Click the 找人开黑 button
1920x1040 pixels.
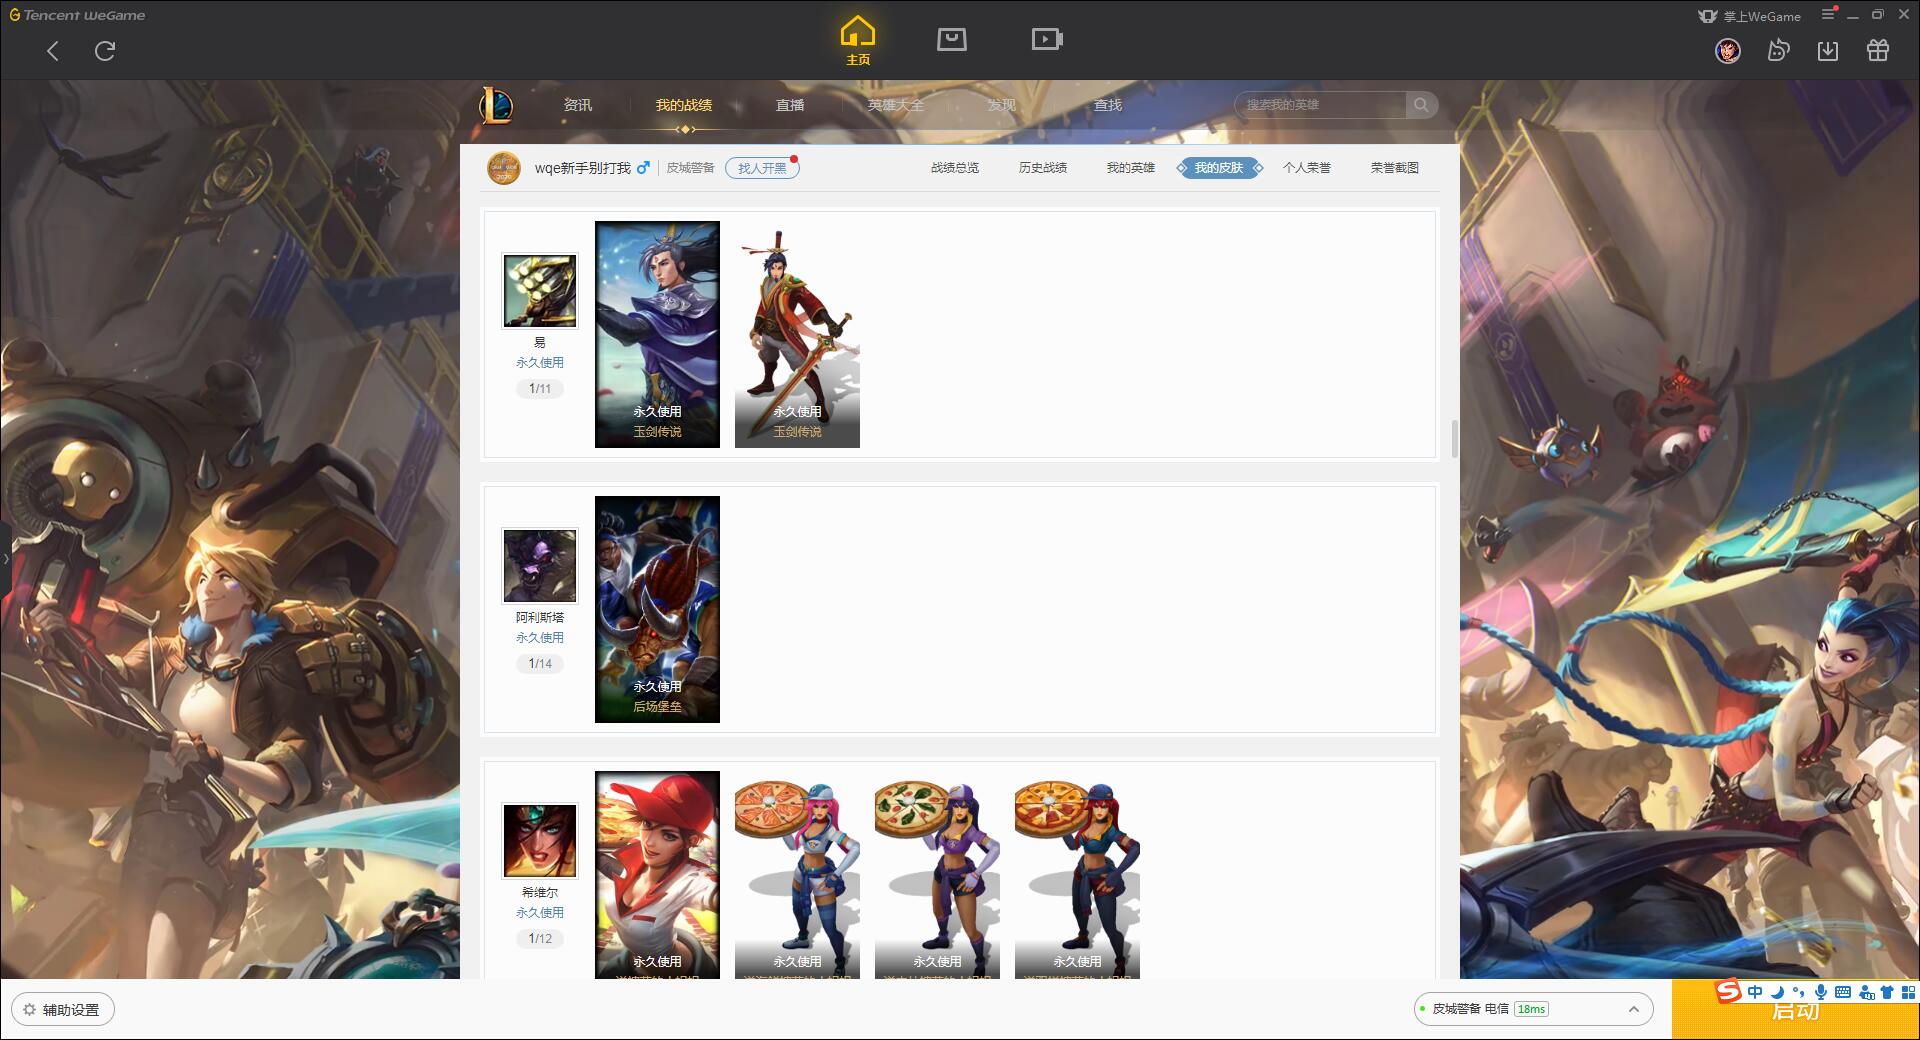pyautogui.click(x=762, y=168)
